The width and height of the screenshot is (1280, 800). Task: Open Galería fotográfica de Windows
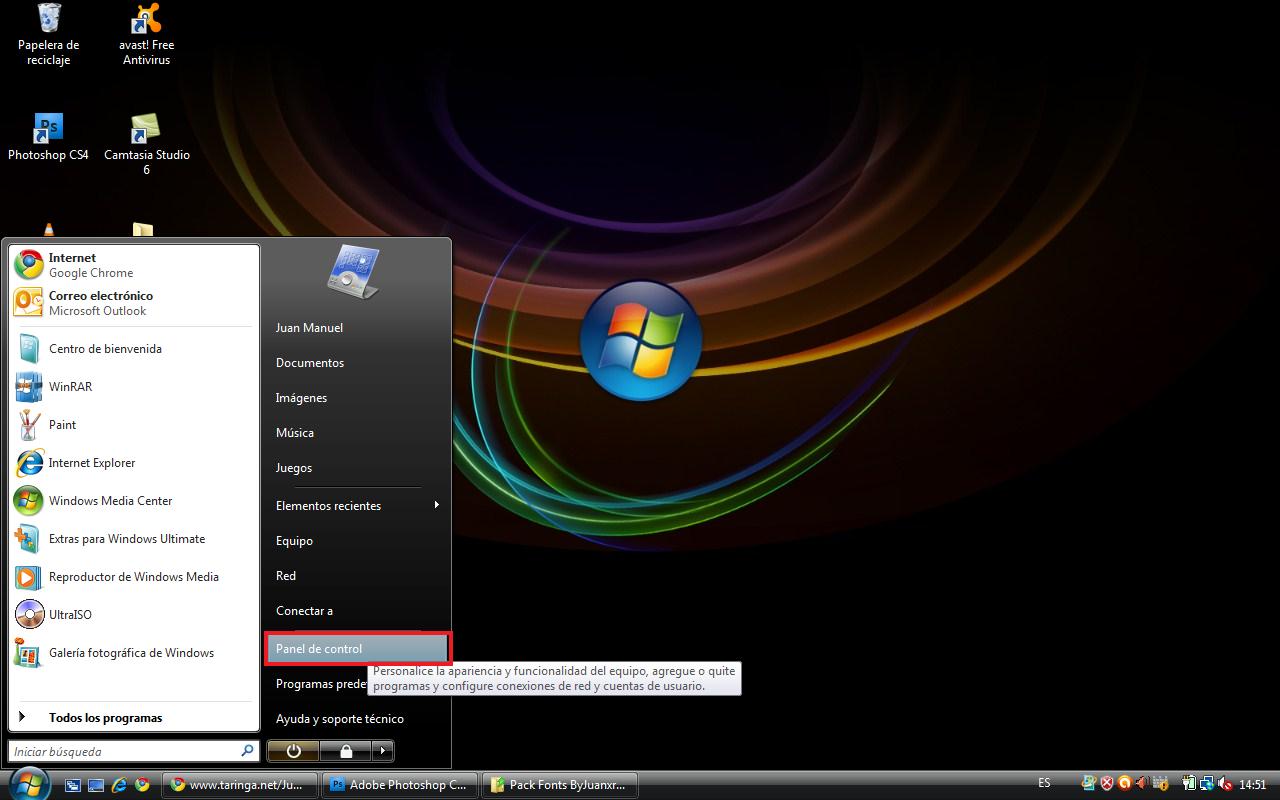(x=134, y=653)
